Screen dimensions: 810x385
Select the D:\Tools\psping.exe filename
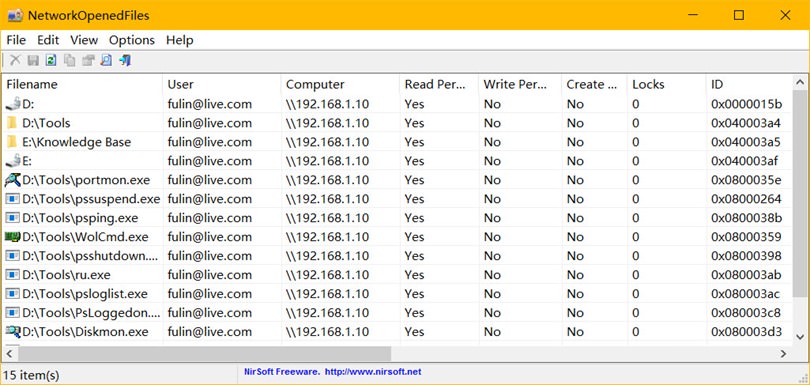pyautogui.click(x=80, y=218)
